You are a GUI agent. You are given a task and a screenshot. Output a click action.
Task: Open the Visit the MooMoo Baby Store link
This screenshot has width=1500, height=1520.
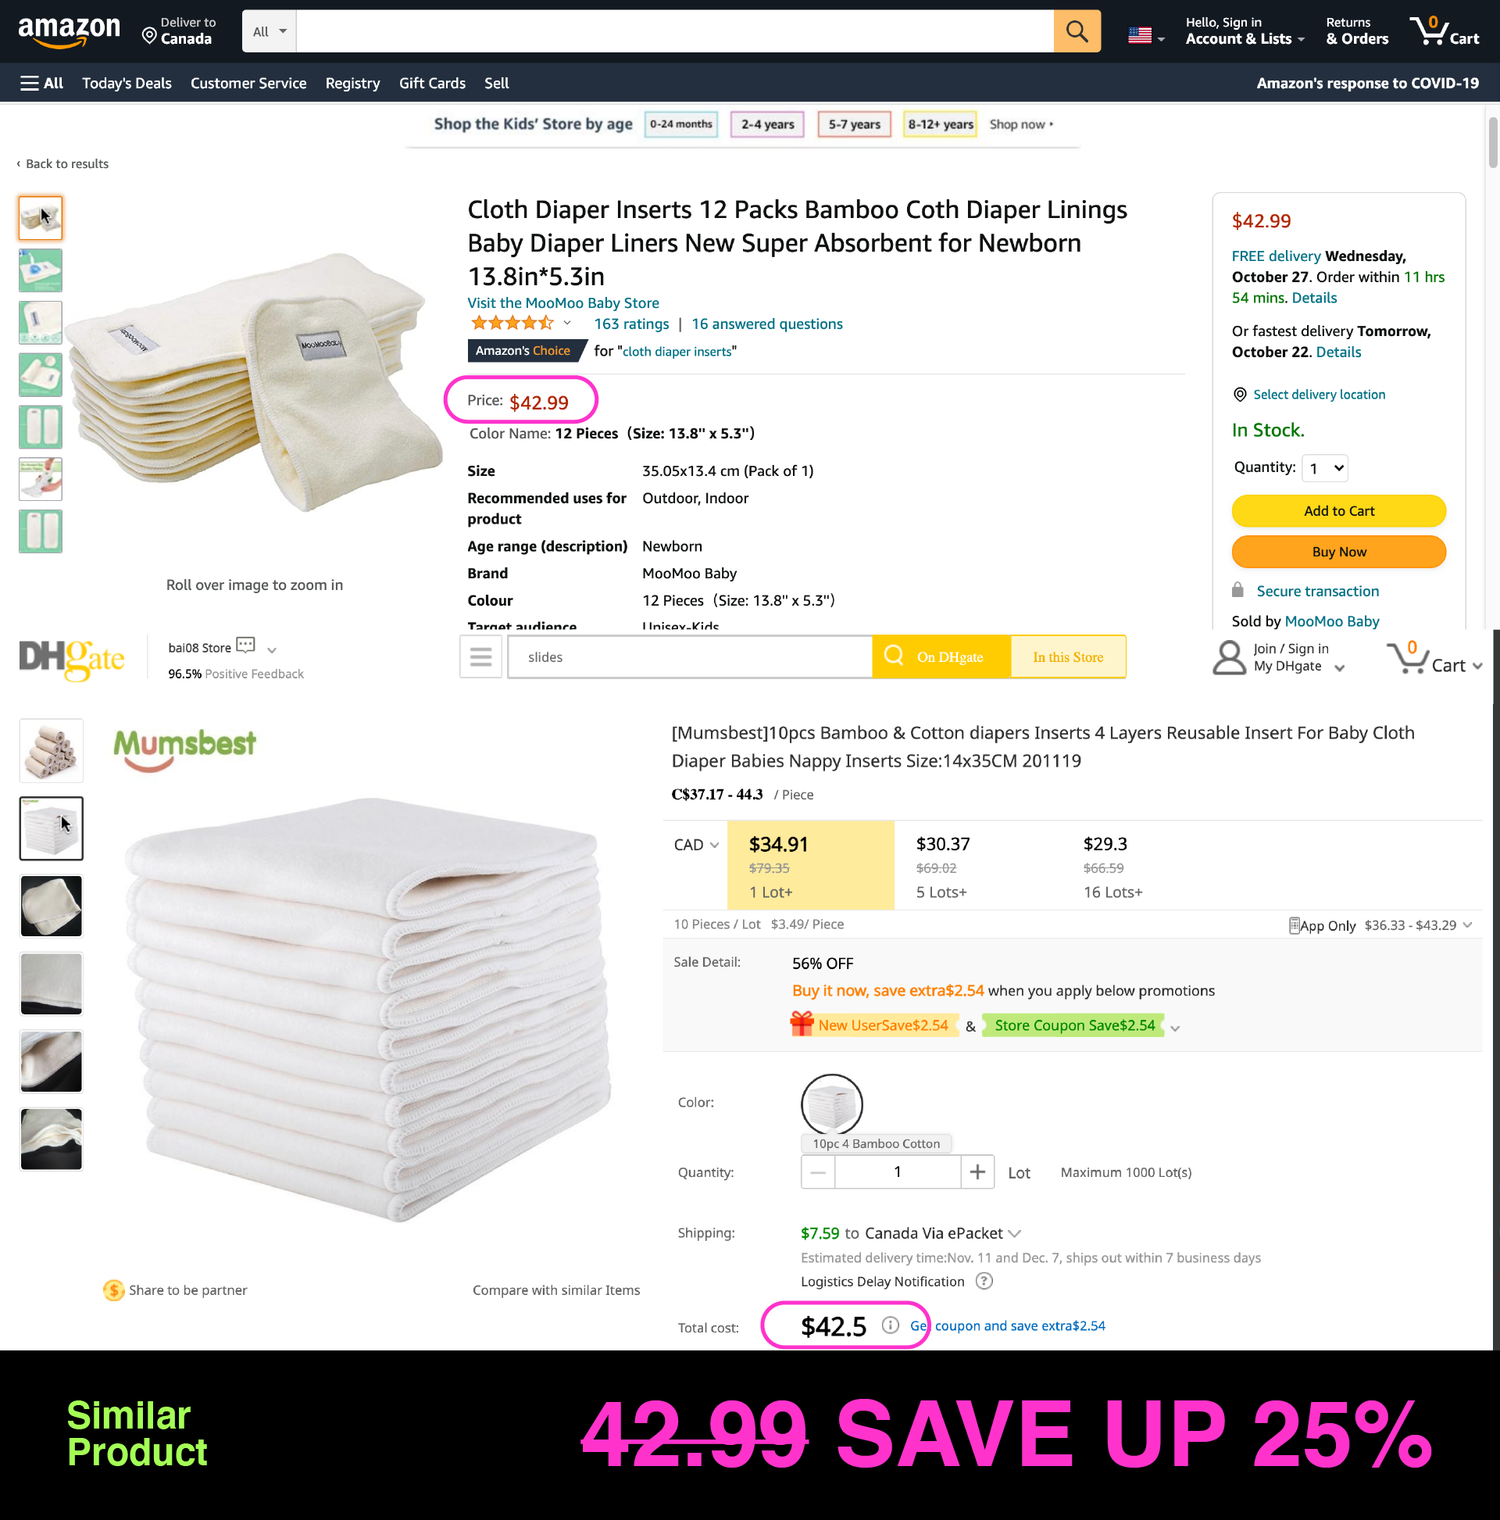tap(563, 303)
